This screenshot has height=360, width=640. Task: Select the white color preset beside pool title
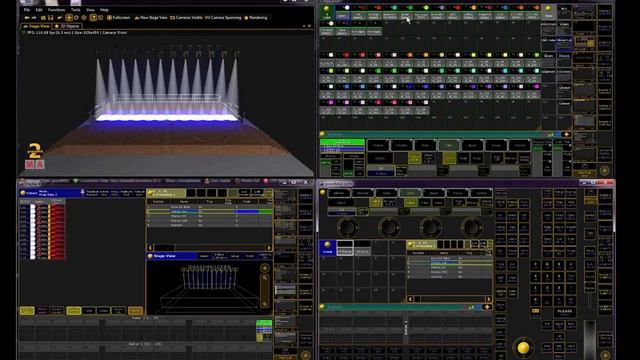pyautogui.click(x=342, y=12)
